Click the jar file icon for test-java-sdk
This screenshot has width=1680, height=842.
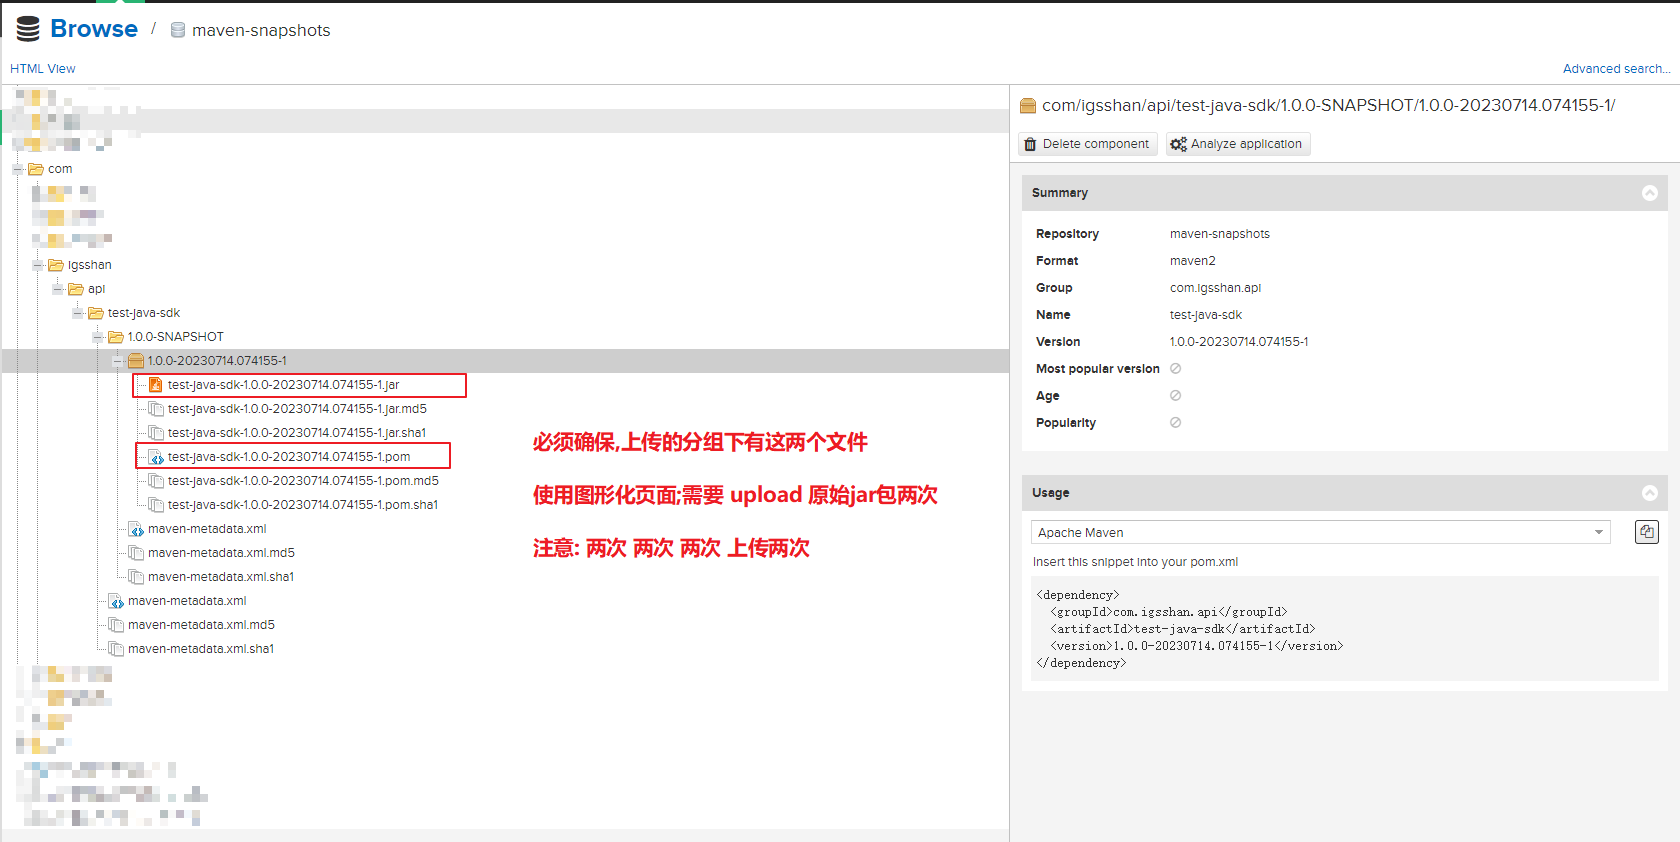(x=156, y=385)
